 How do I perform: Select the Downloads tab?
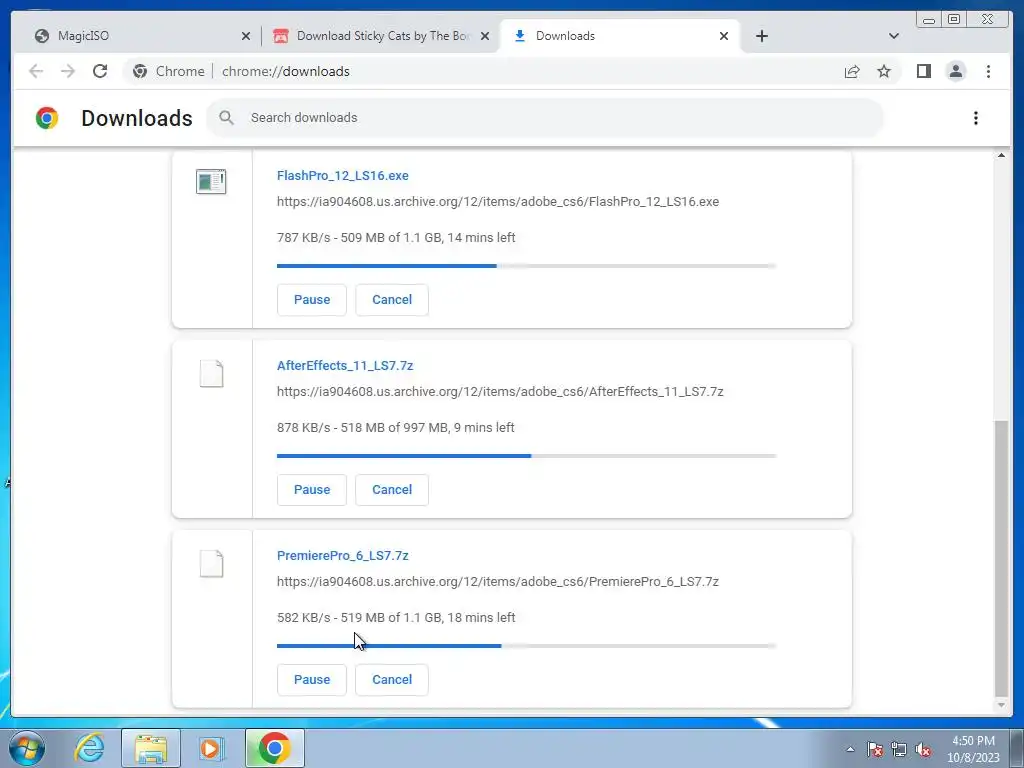[x=620, y=36]
